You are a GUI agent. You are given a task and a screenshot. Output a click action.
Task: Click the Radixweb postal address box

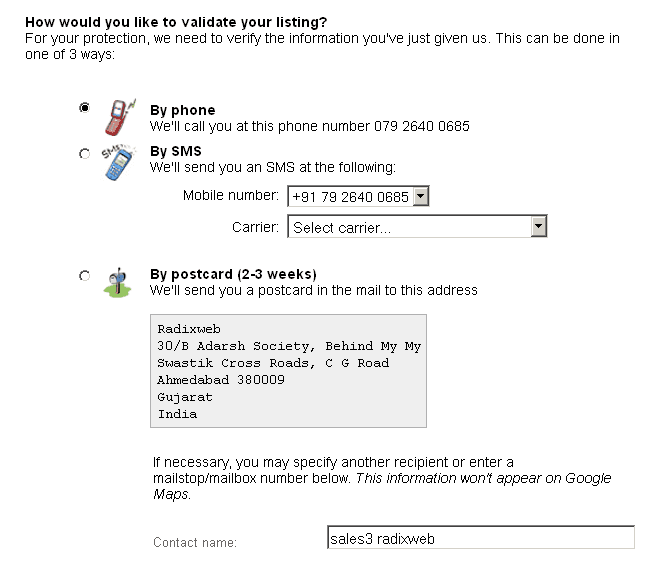point(288,371)
